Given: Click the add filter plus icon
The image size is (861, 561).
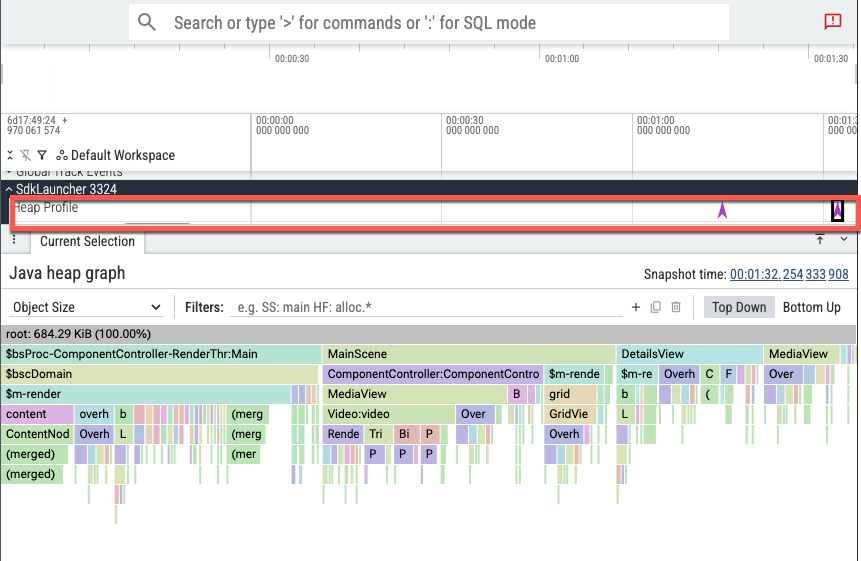Looking at the screenshot, I should click(635, 307).
